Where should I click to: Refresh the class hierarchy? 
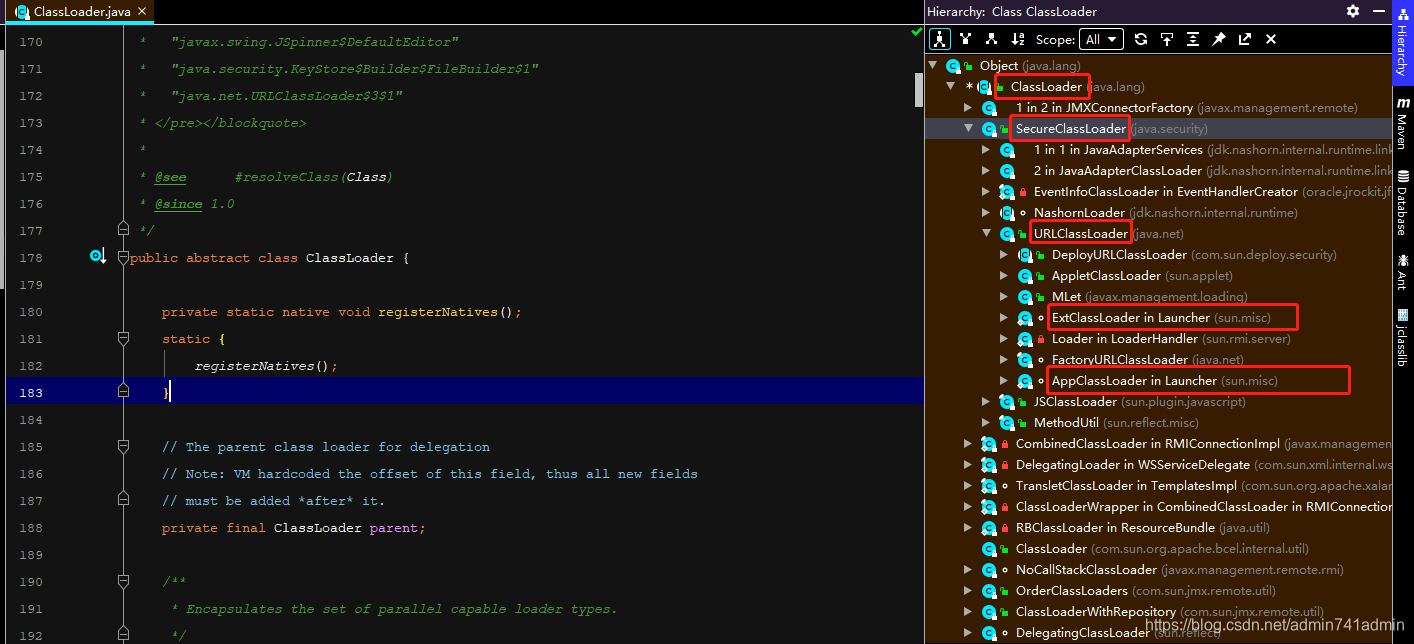click(x=1141, y=39)
